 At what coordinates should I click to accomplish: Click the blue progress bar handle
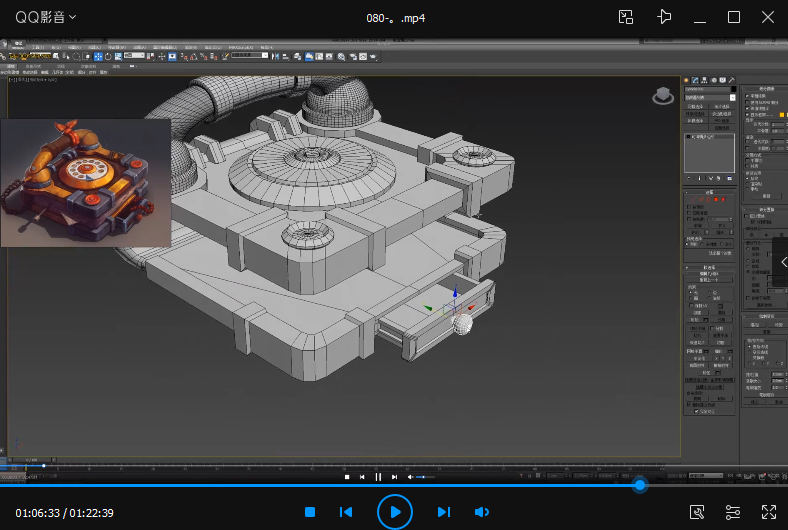point(639,485)
